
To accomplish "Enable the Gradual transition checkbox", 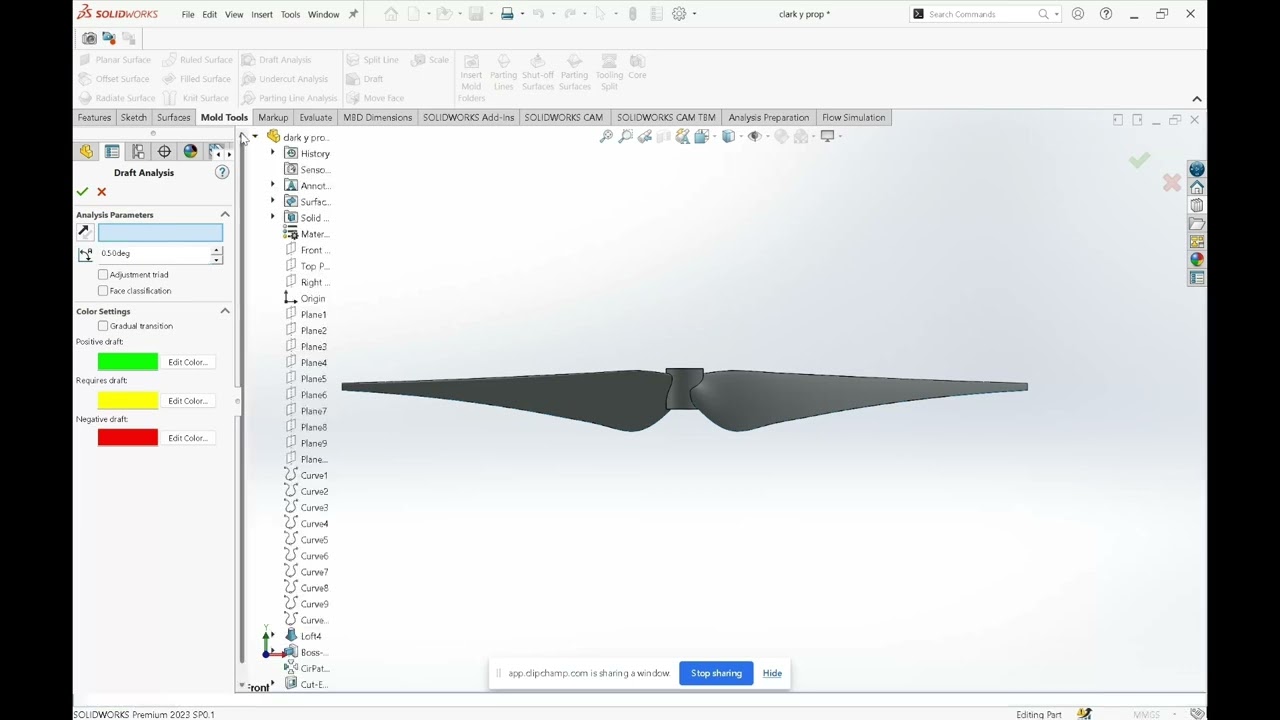I will 103,326.
